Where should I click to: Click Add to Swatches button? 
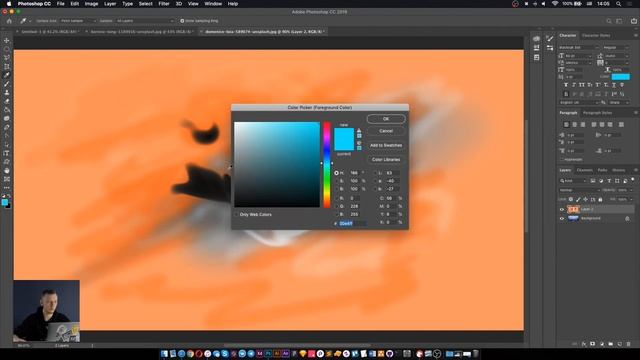(x=386, y=145)
